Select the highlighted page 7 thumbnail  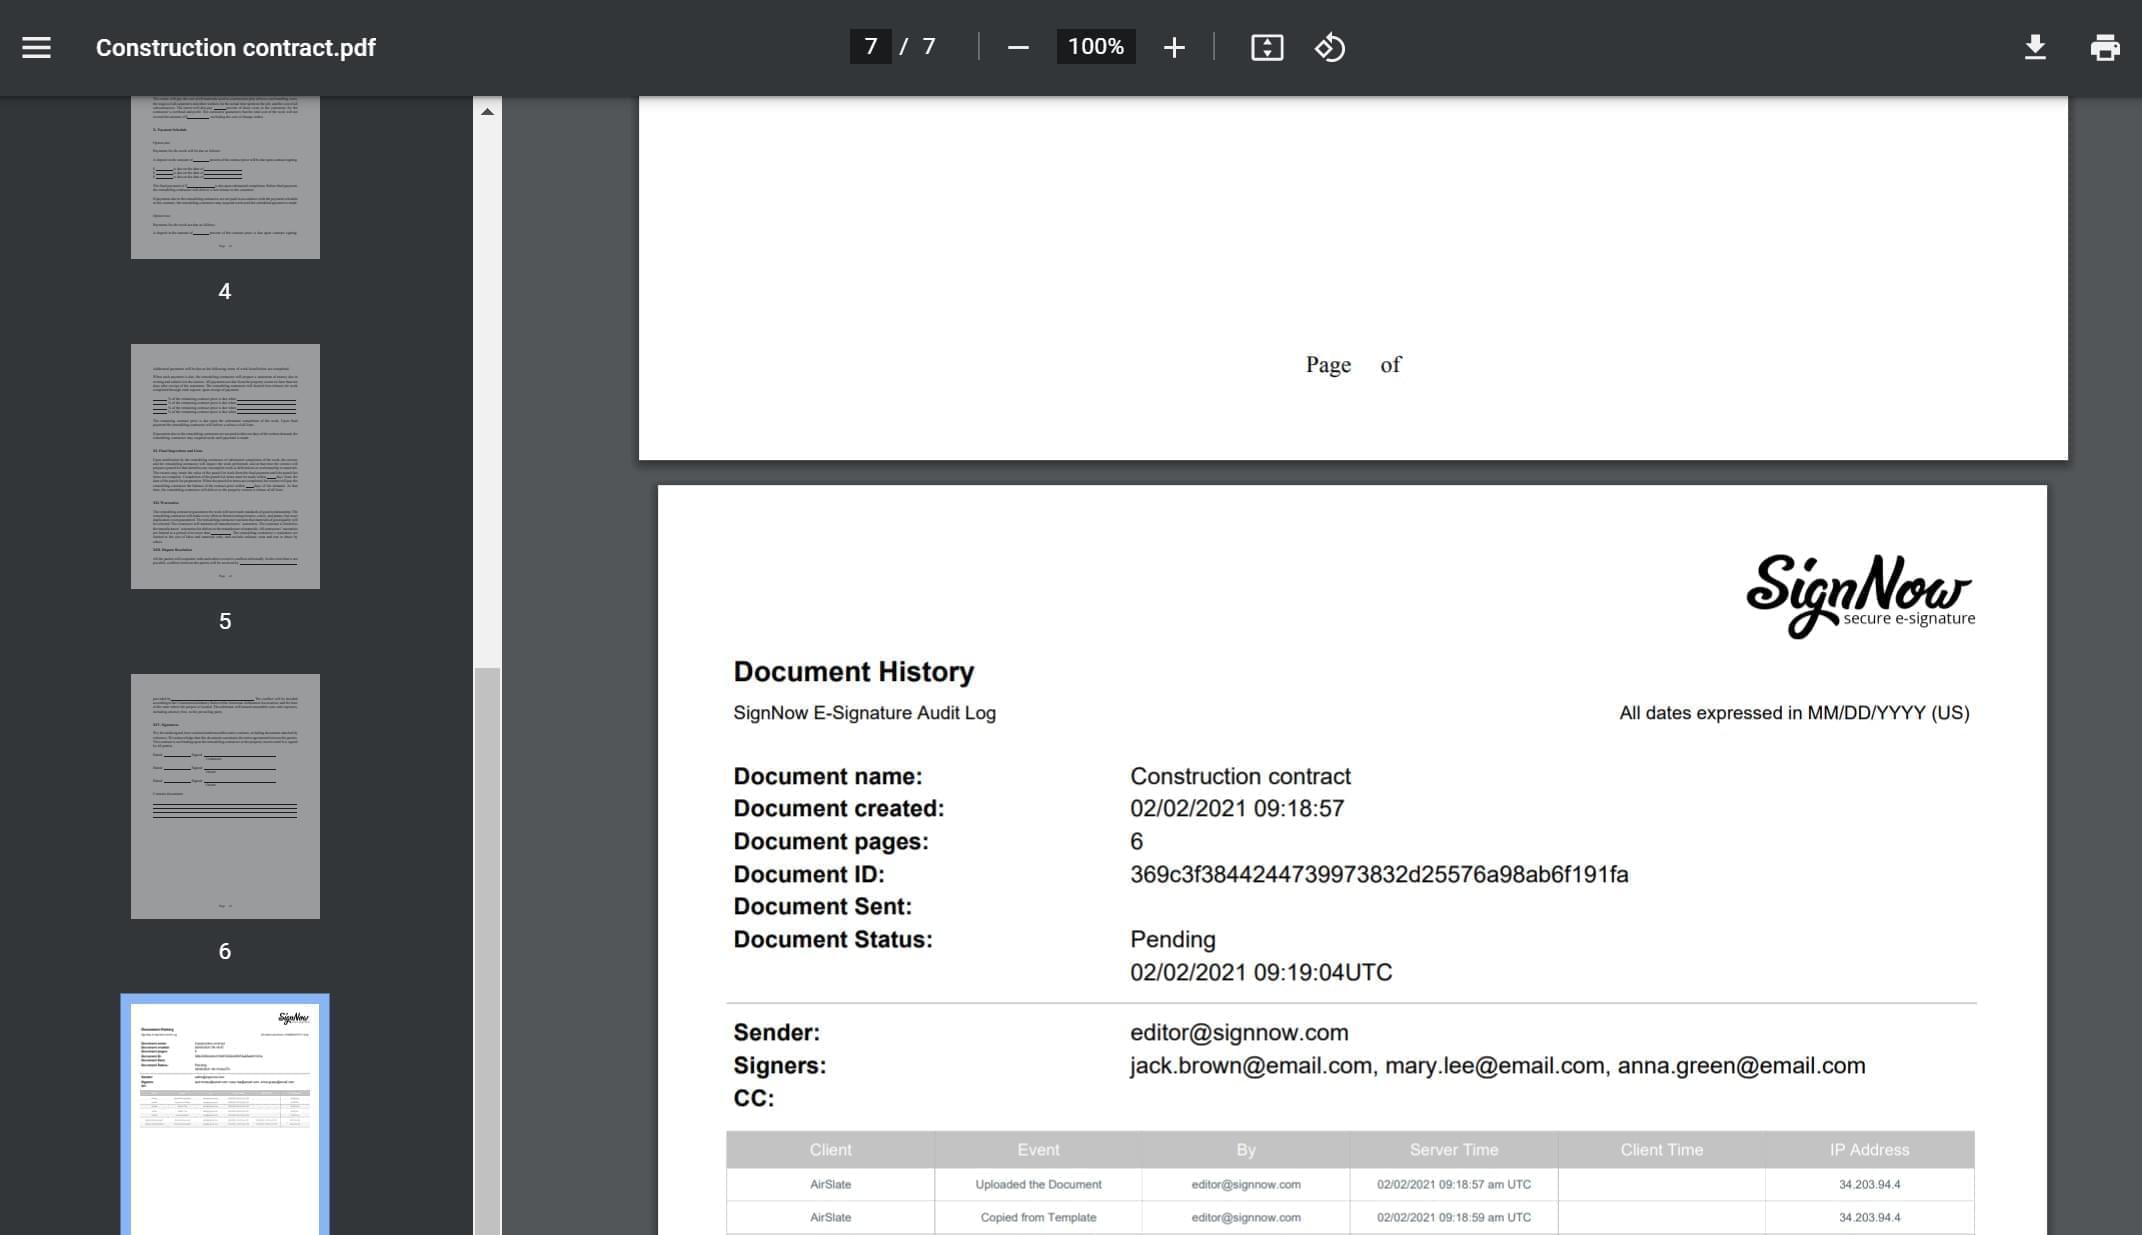tap(225, 1115)
